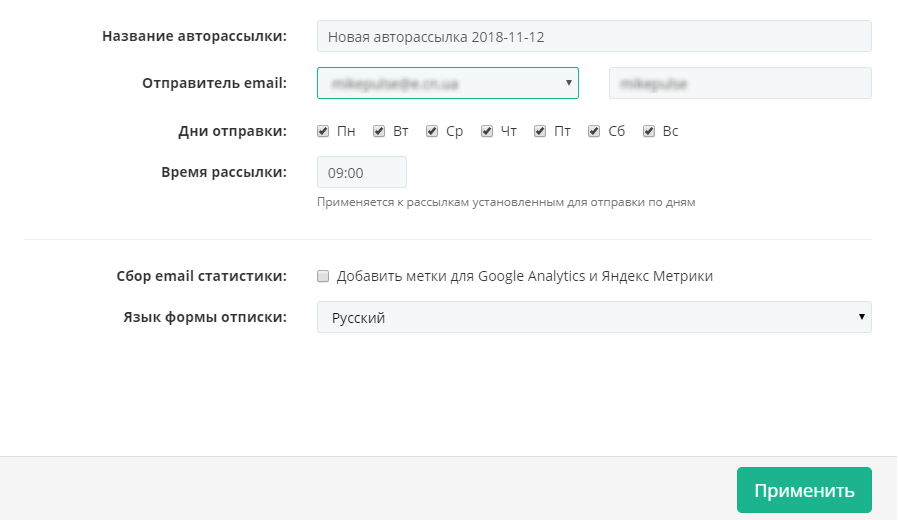Open the unsubscribe form language dropdown

click(594, 317)
